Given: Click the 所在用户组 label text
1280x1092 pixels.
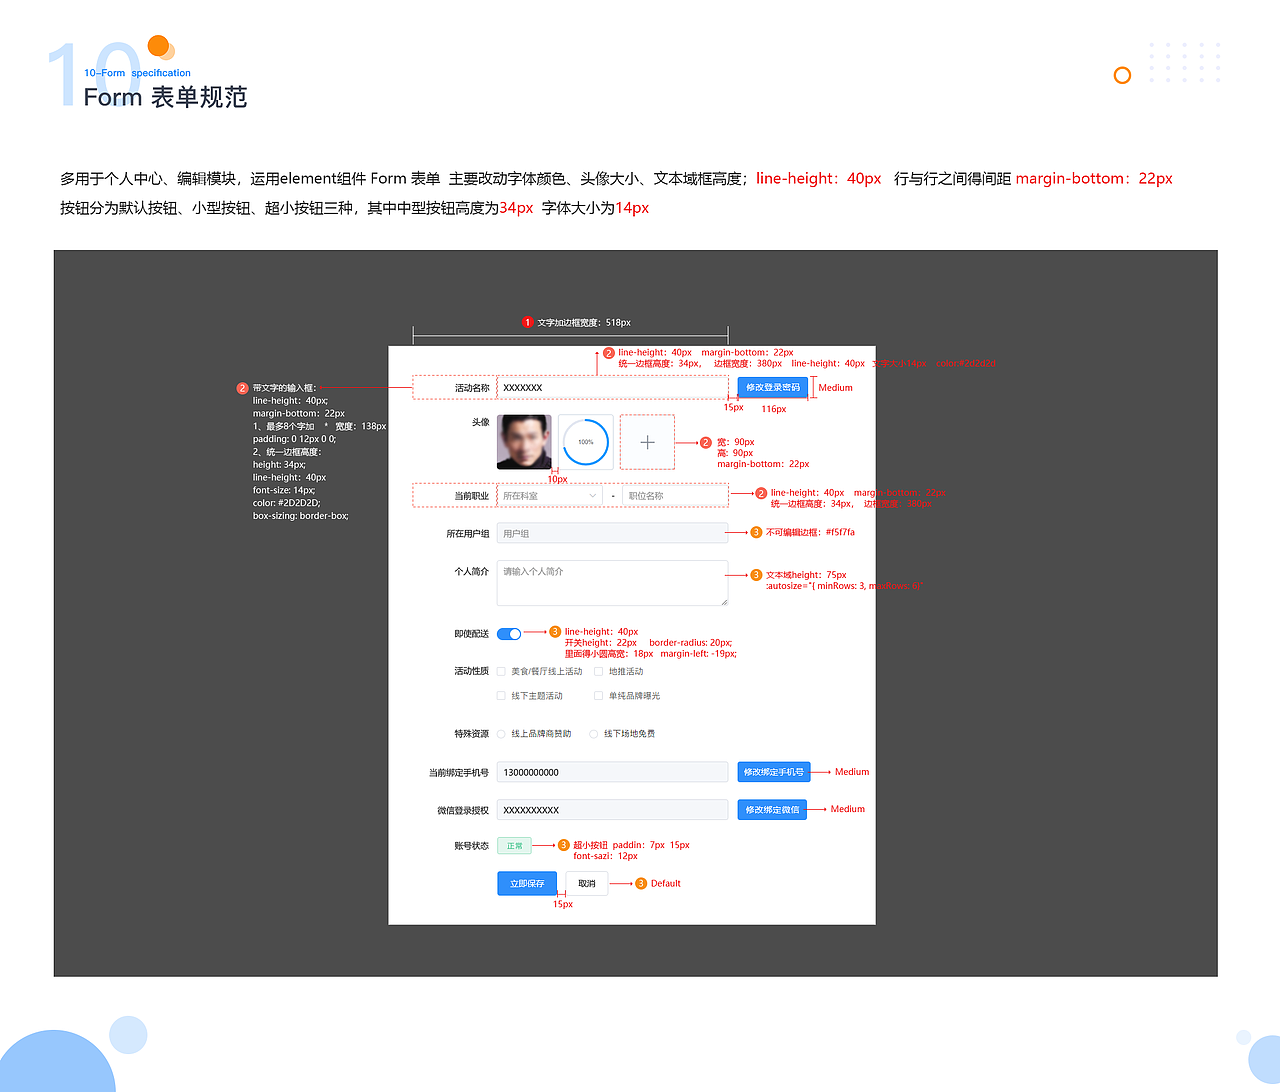Looking at the screenshot, I should pos(468,534).
